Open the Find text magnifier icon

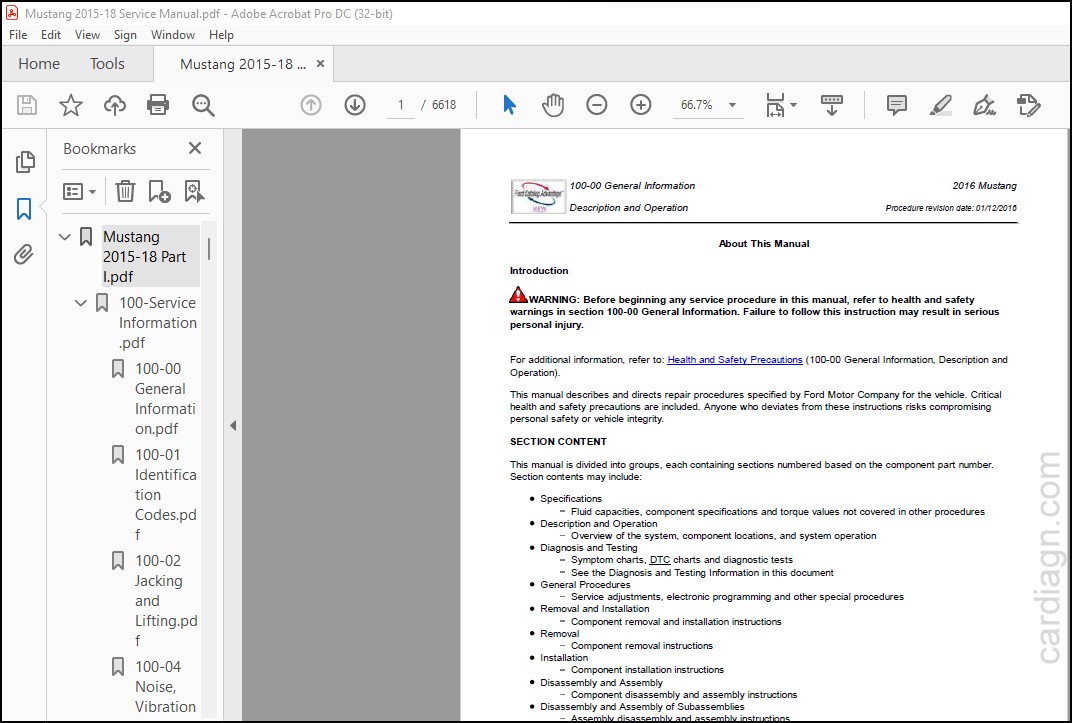pyautogui.click(x=203, y=105)
